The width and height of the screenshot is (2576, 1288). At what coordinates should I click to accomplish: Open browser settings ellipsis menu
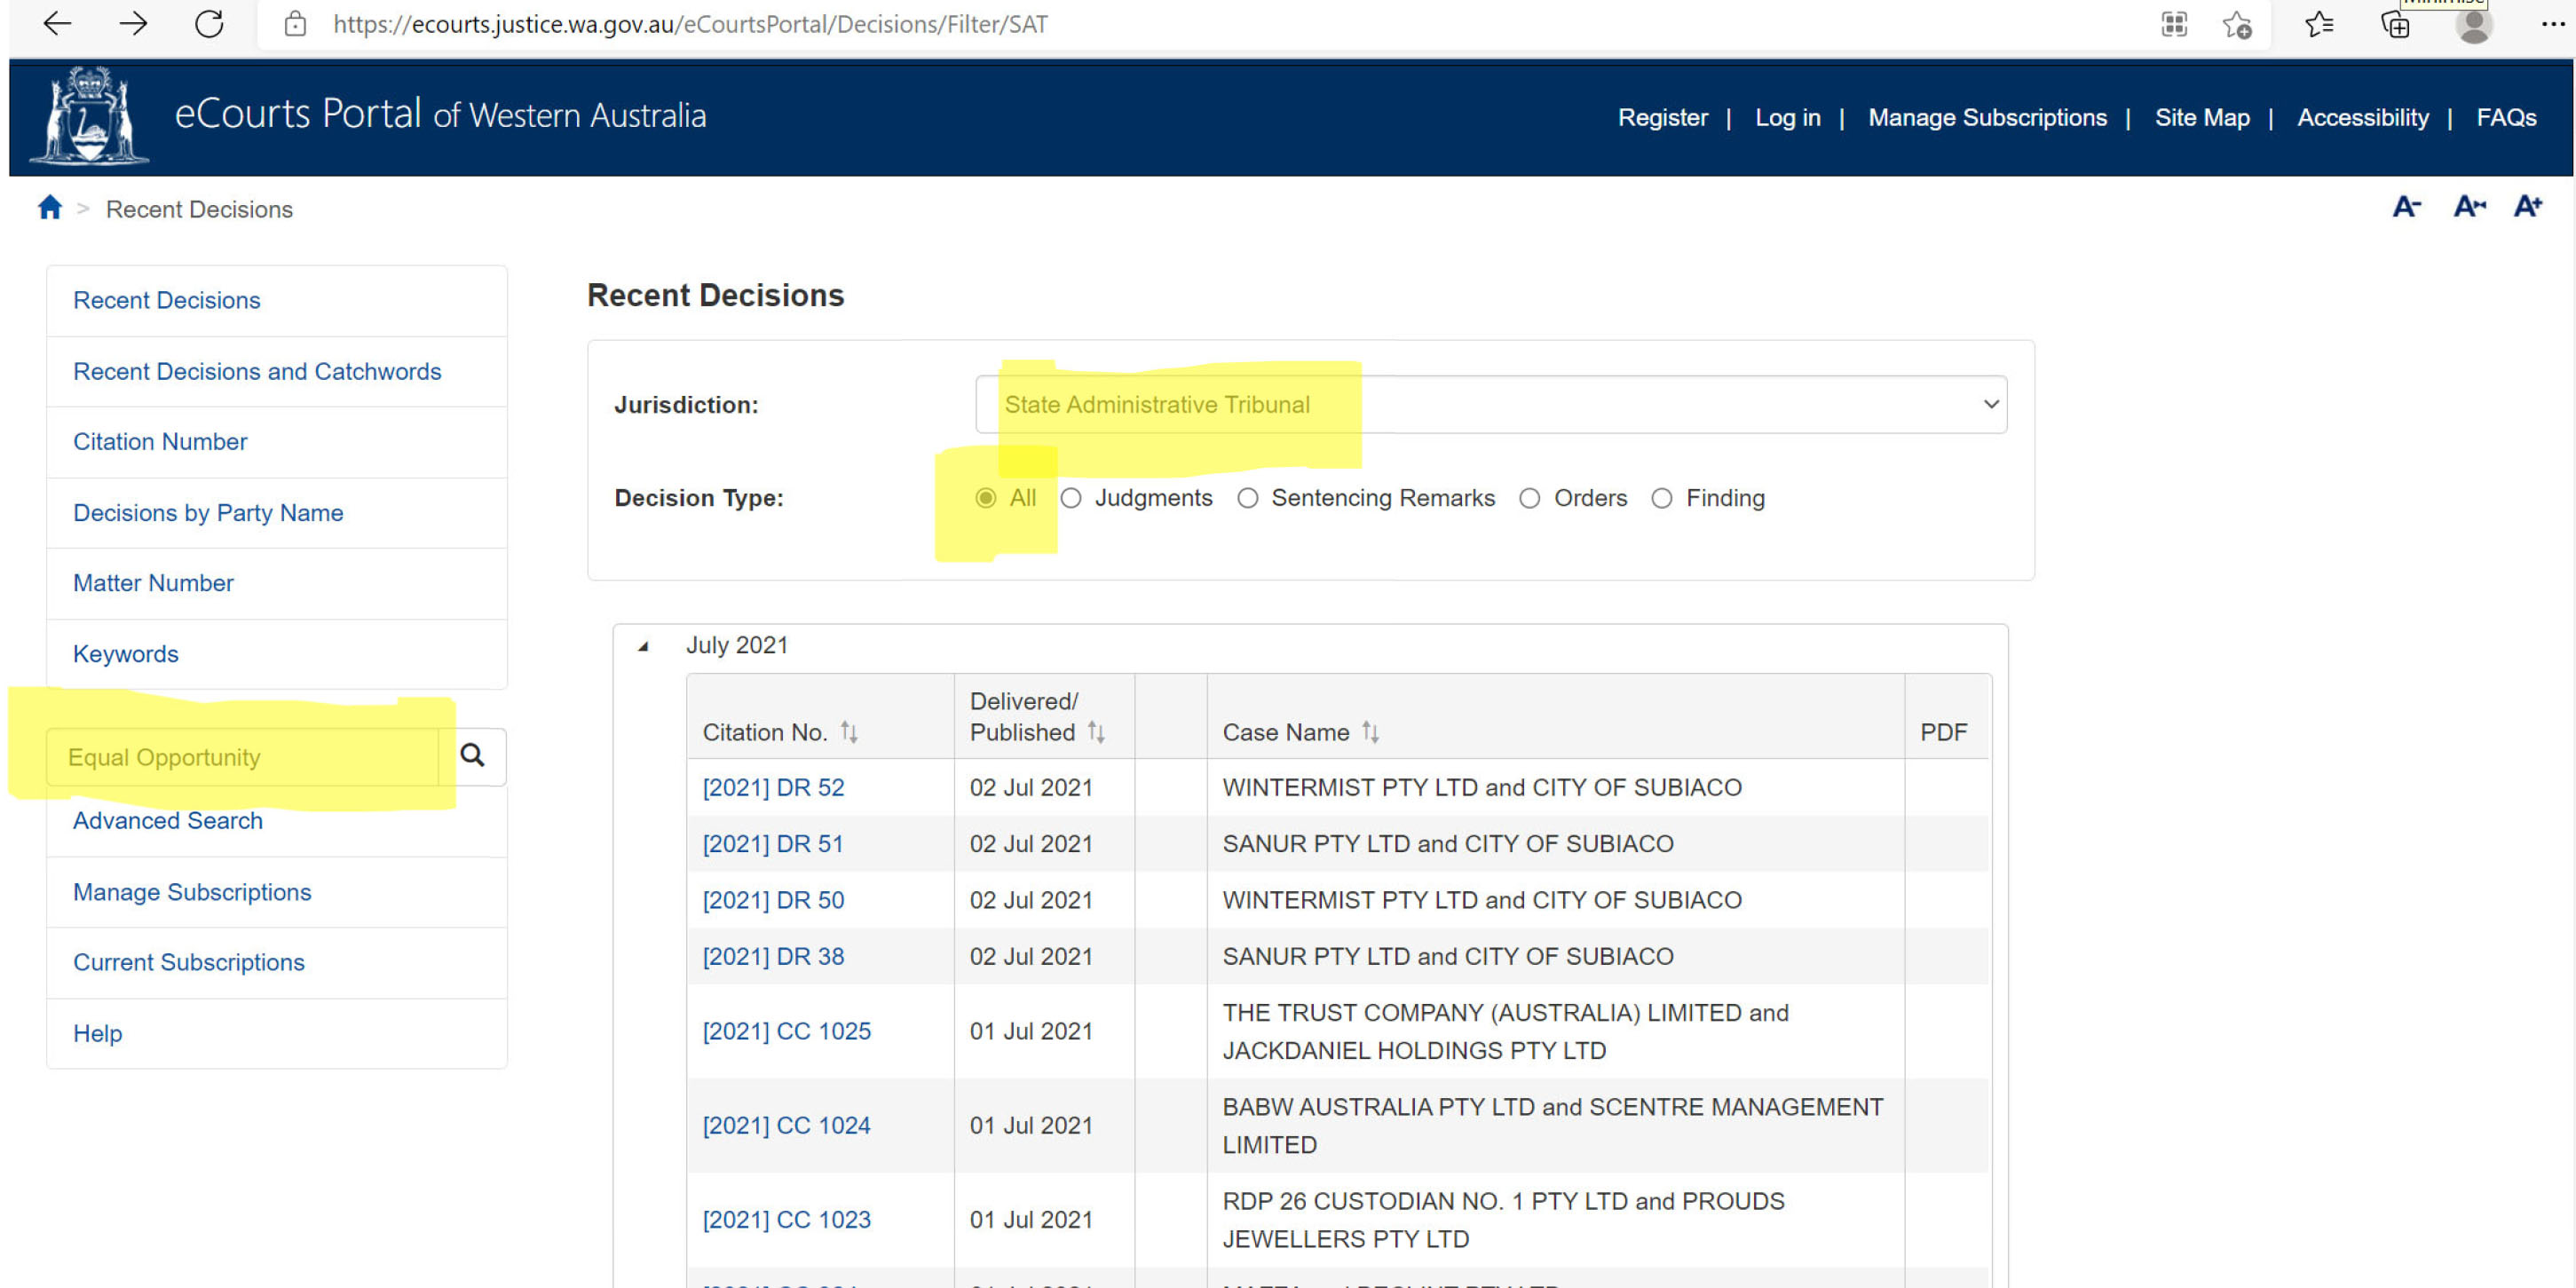(2552, 24)
